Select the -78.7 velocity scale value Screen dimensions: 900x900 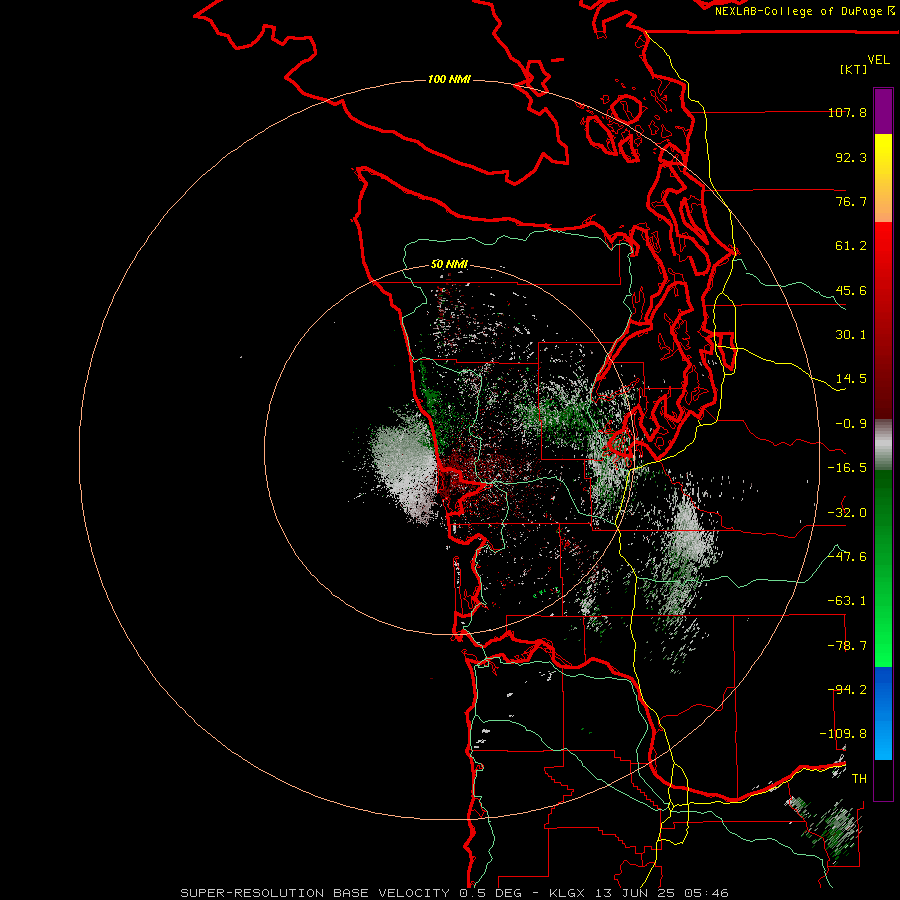click(x=847, y=646)
